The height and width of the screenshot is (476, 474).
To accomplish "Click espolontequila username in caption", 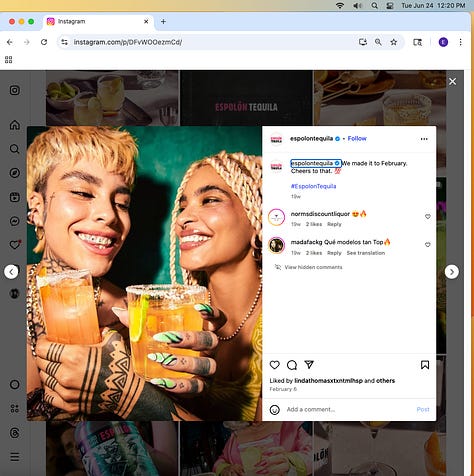I will tap(312, 163).
